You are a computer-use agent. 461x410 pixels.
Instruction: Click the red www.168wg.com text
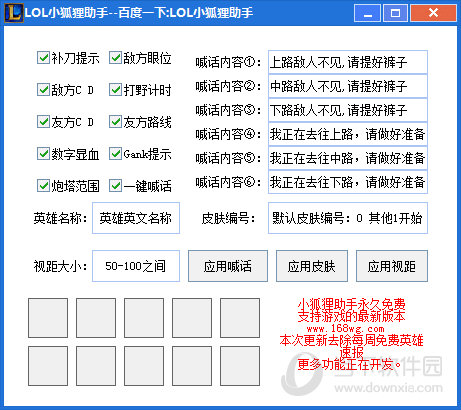345,329
